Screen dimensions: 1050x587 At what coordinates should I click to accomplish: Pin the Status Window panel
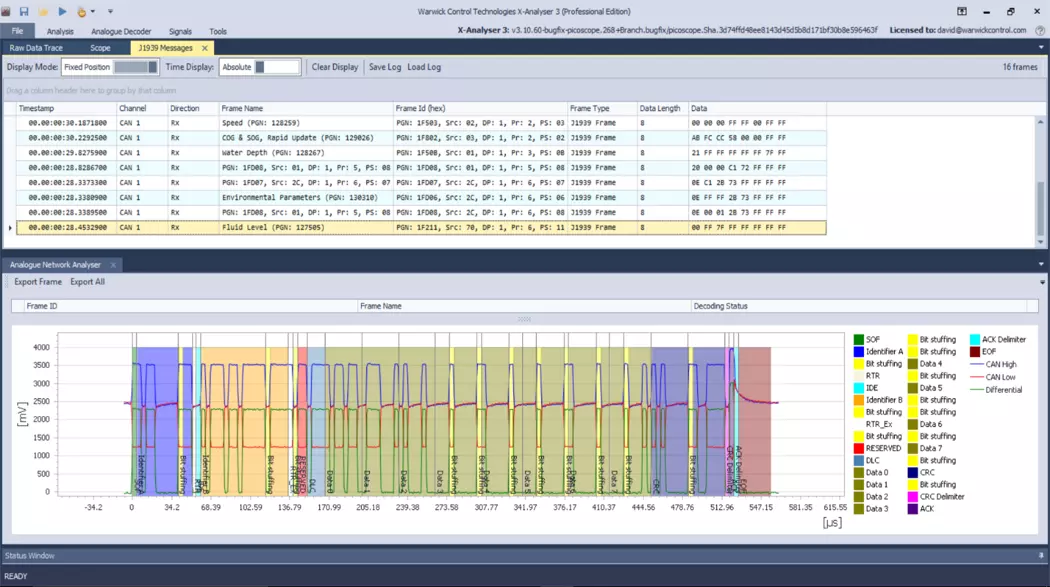click(x=1041, y=556)
